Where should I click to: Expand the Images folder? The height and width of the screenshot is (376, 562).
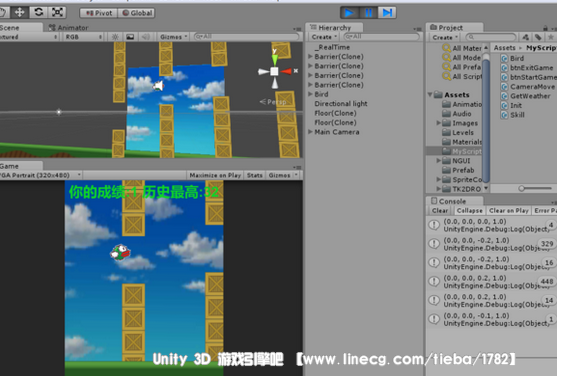click(438, 123)
